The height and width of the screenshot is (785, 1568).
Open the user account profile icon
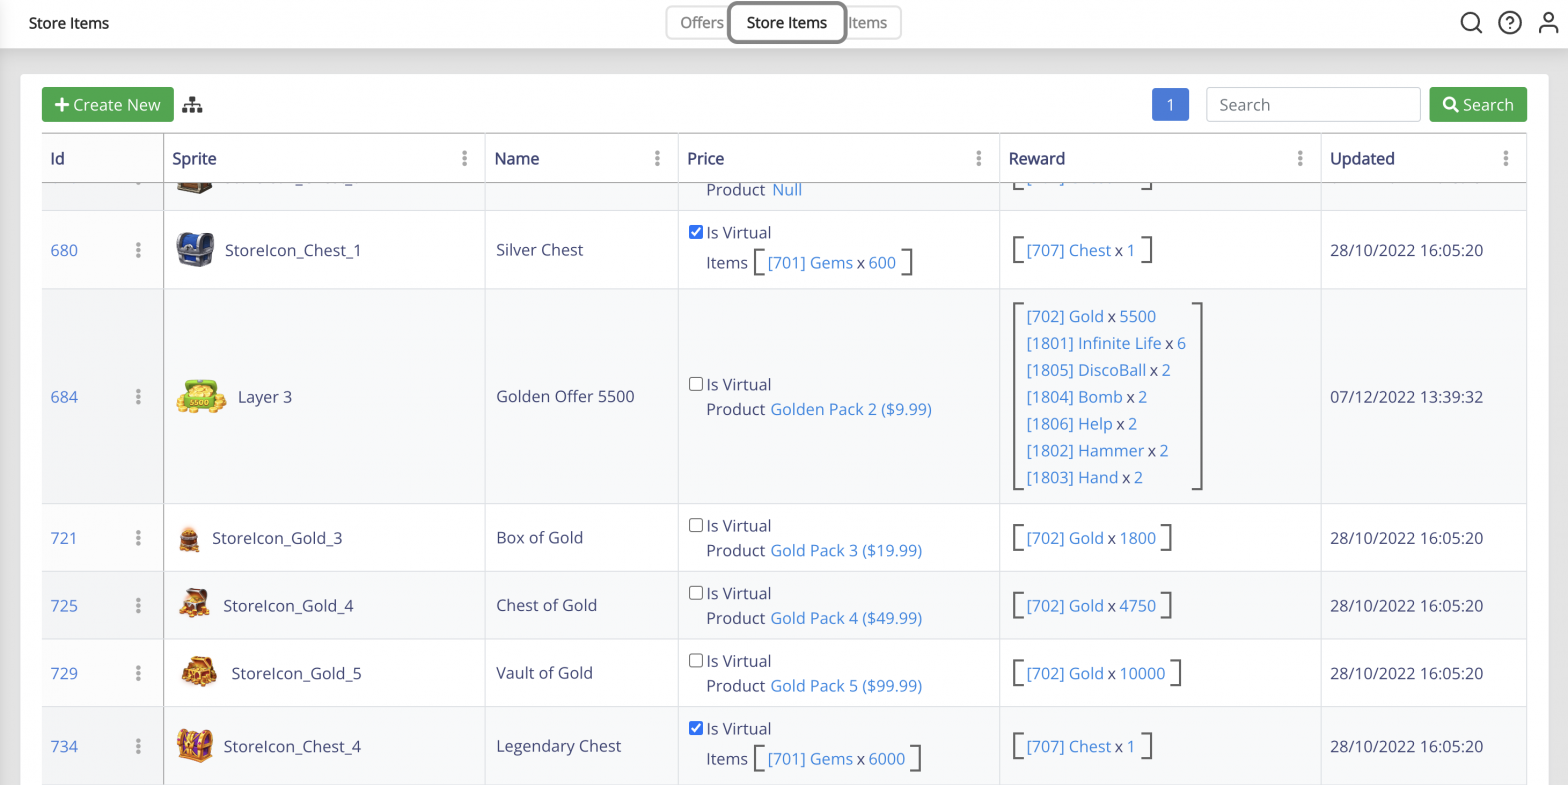[1548, 23]
